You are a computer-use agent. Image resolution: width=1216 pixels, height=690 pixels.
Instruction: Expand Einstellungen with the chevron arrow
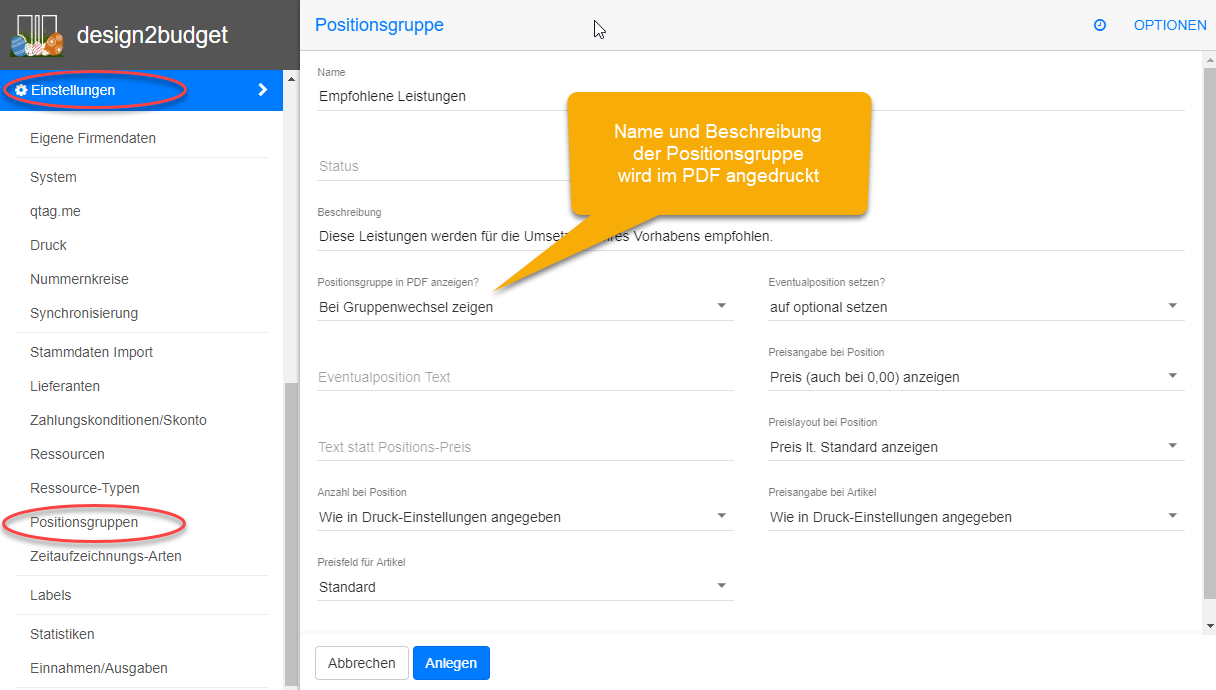coord(263,90)
